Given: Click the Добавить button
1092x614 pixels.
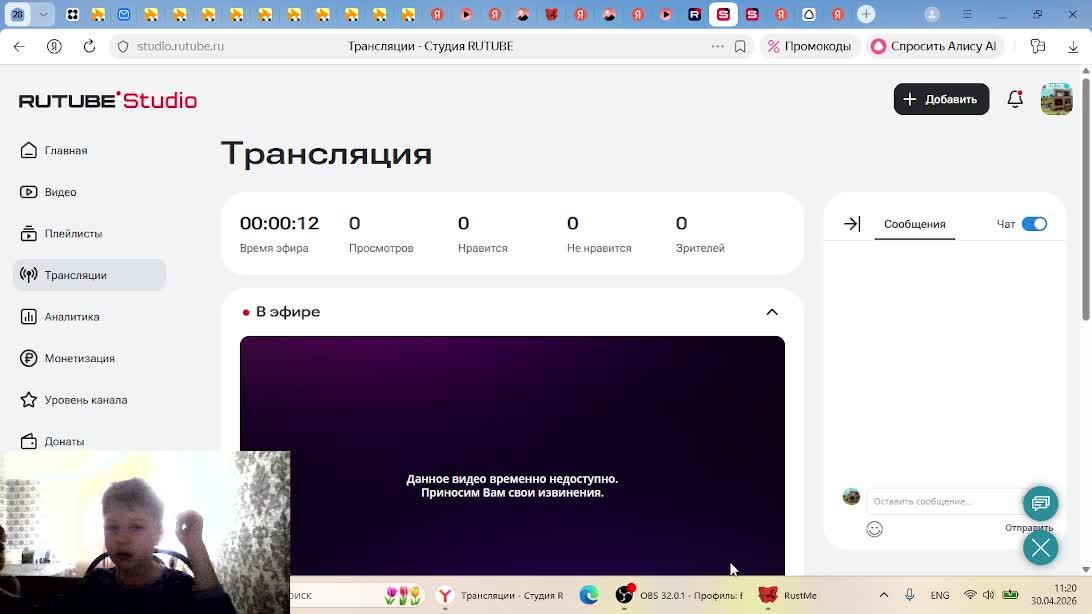Looking at the screenshot, I should pyautogui.click(x=941, y=99).
